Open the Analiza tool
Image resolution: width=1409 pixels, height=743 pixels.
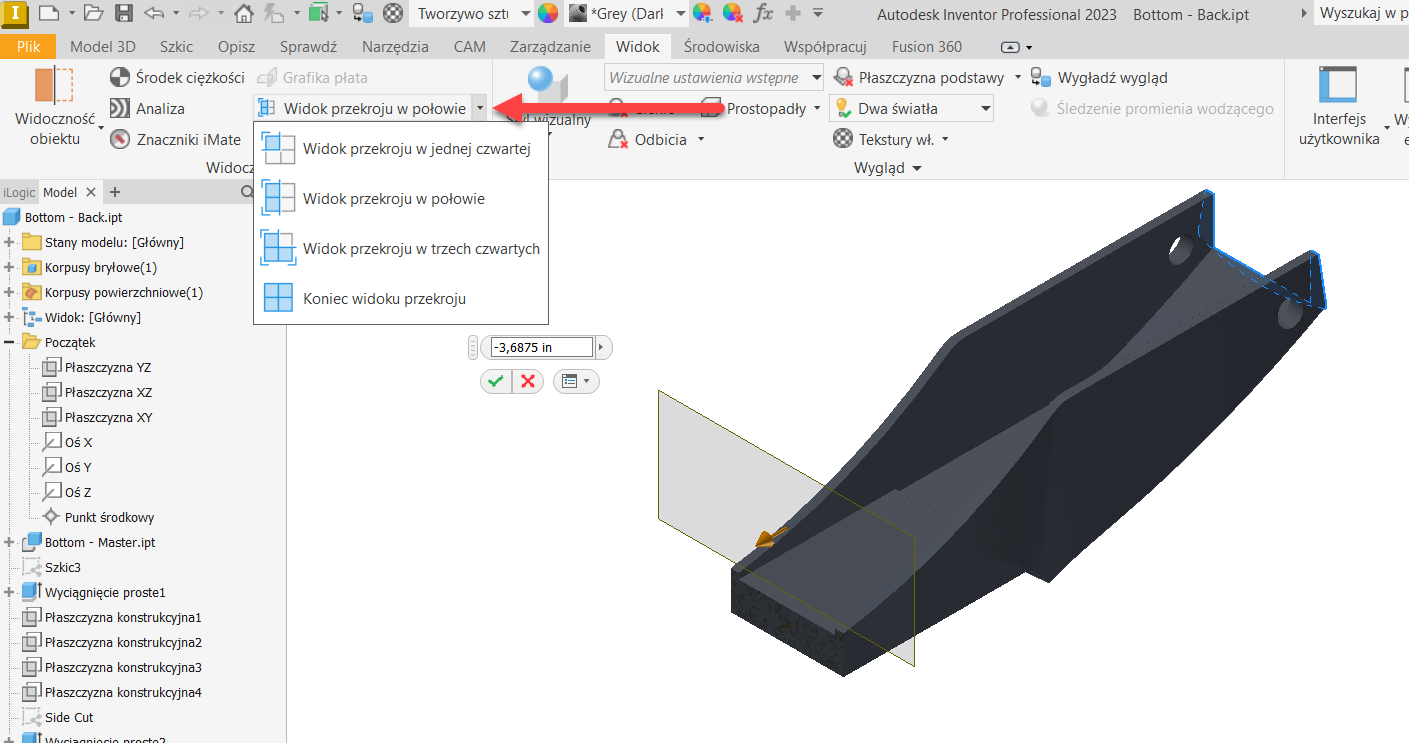pyautogui.click(x=120, y=109)
